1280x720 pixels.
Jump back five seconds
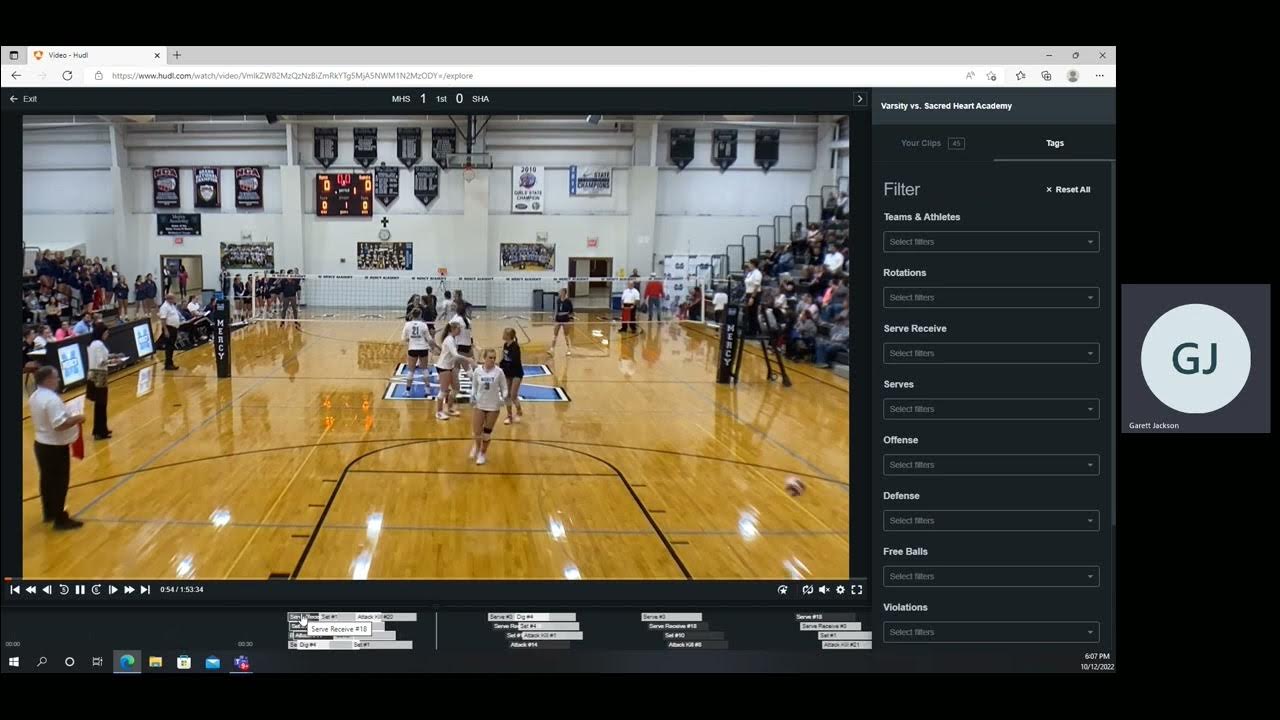click(64, 590)
